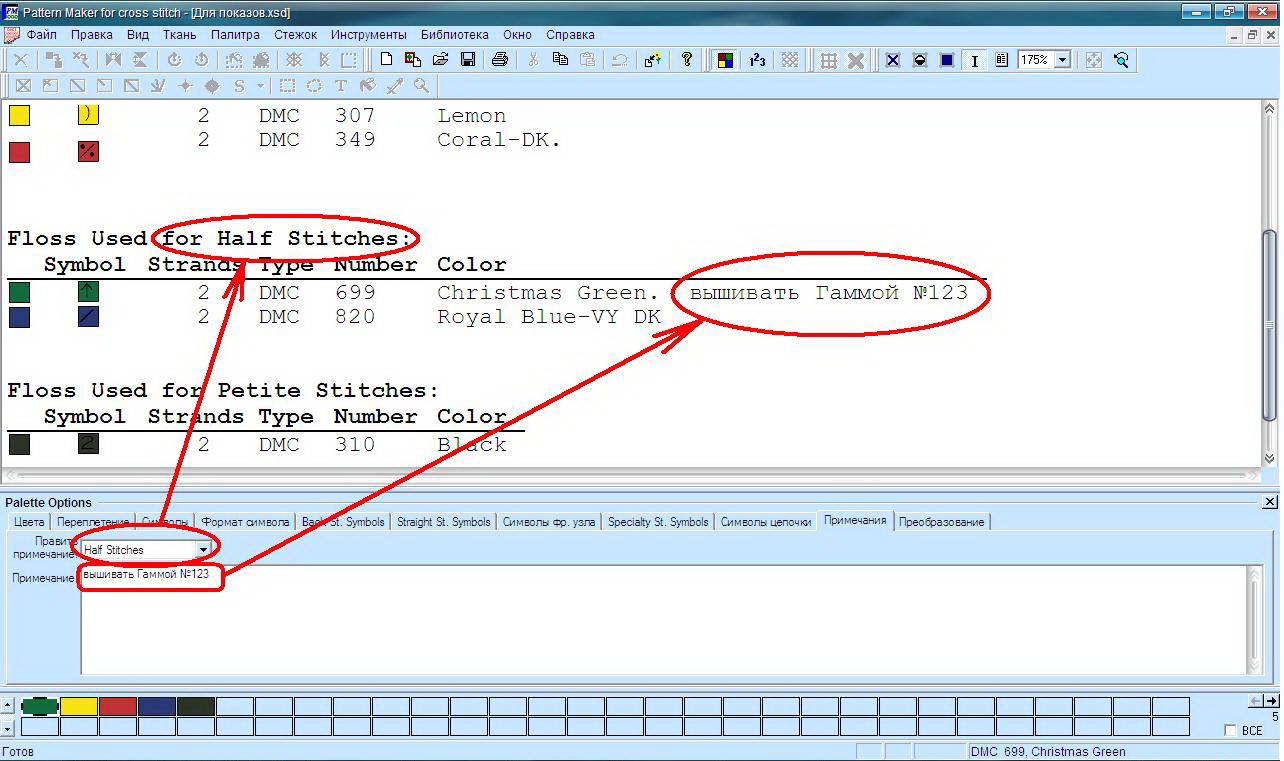
Task: Click the four-color palette view icon
Action: [725, 60]
